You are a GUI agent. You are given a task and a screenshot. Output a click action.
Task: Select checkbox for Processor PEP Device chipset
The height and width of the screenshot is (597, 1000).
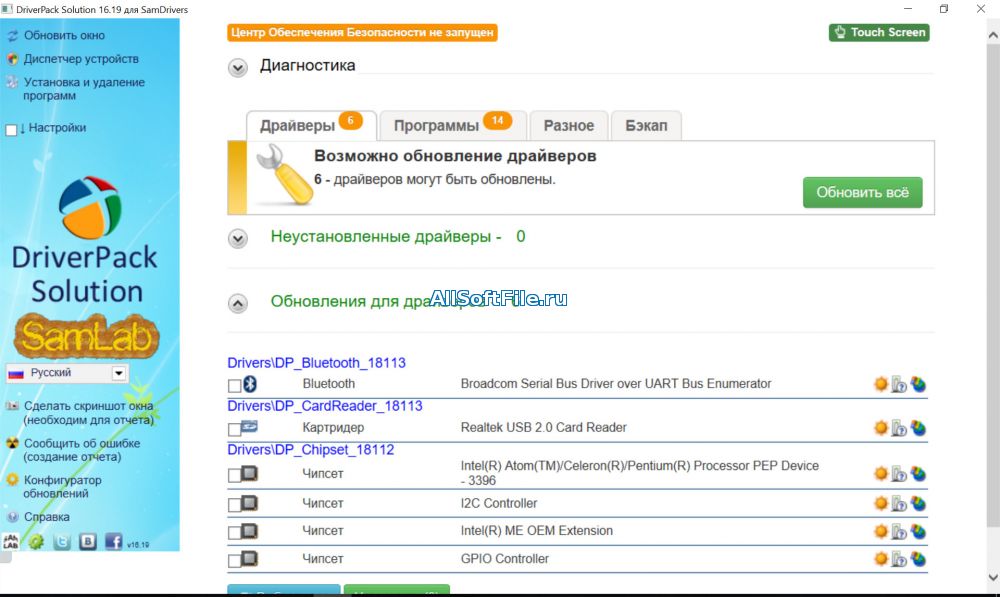coord(234,475)
